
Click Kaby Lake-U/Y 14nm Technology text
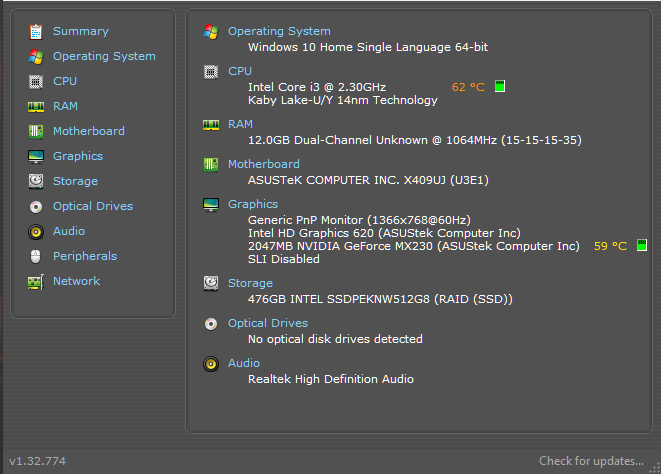(343, 100)
